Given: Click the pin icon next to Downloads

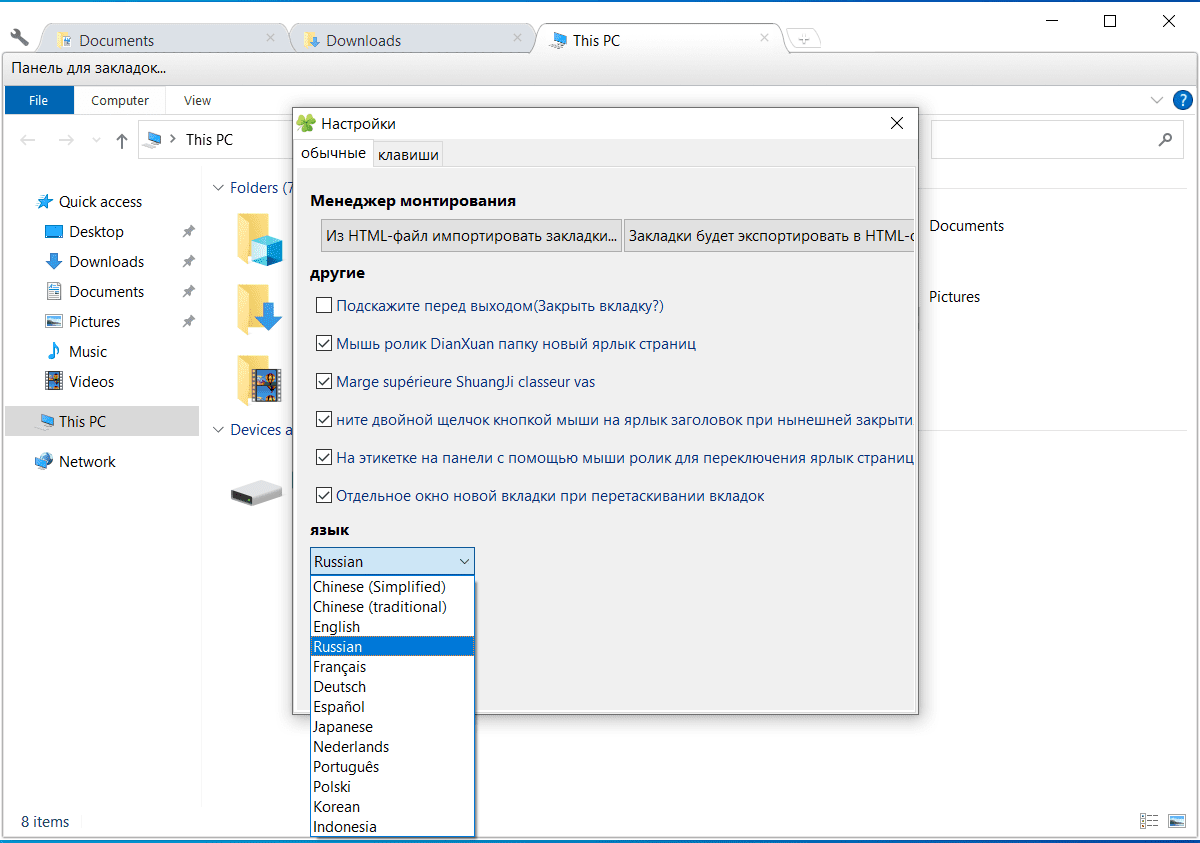Looking at the screenshot, I should coord(188,262).
